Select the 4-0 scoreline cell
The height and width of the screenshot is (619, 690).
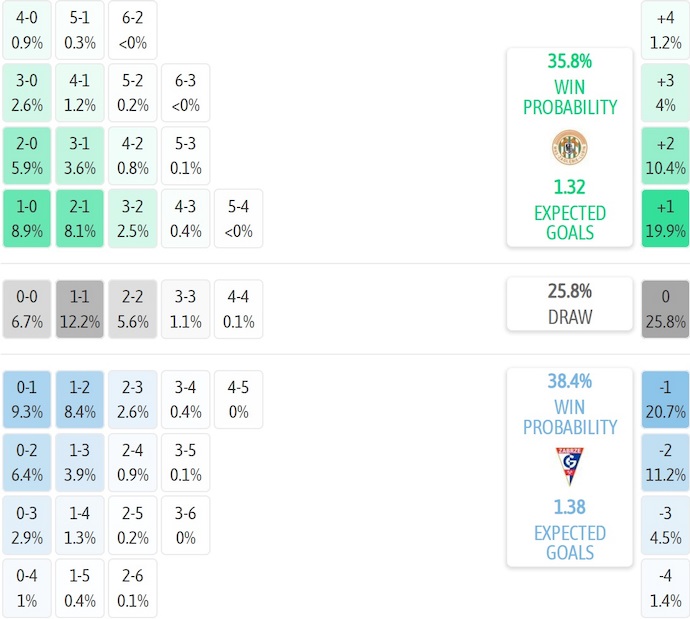(27, 30)
